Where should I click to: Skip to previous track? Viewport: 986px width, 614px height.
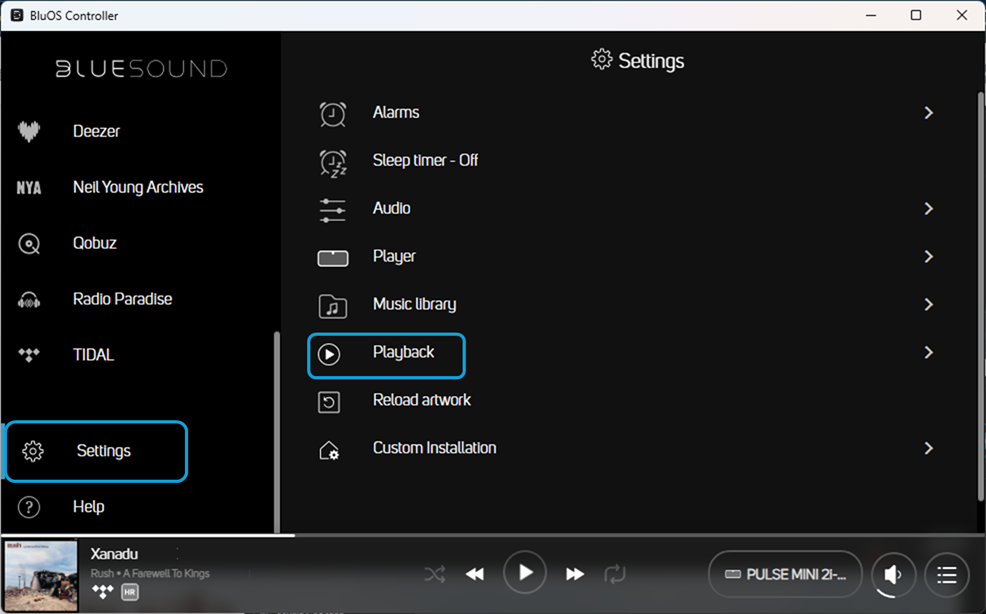point(475,574)
